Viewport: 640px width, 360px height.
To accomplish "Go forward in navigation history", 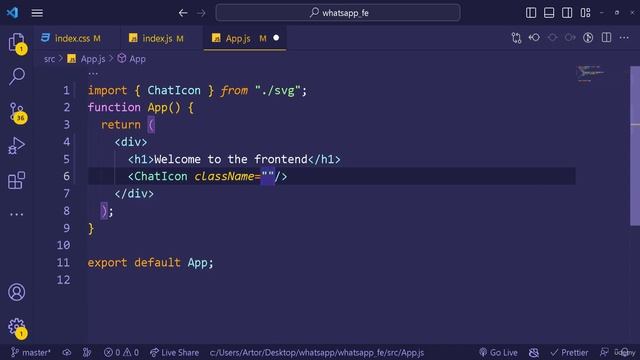I will click(x=201, y=13).
